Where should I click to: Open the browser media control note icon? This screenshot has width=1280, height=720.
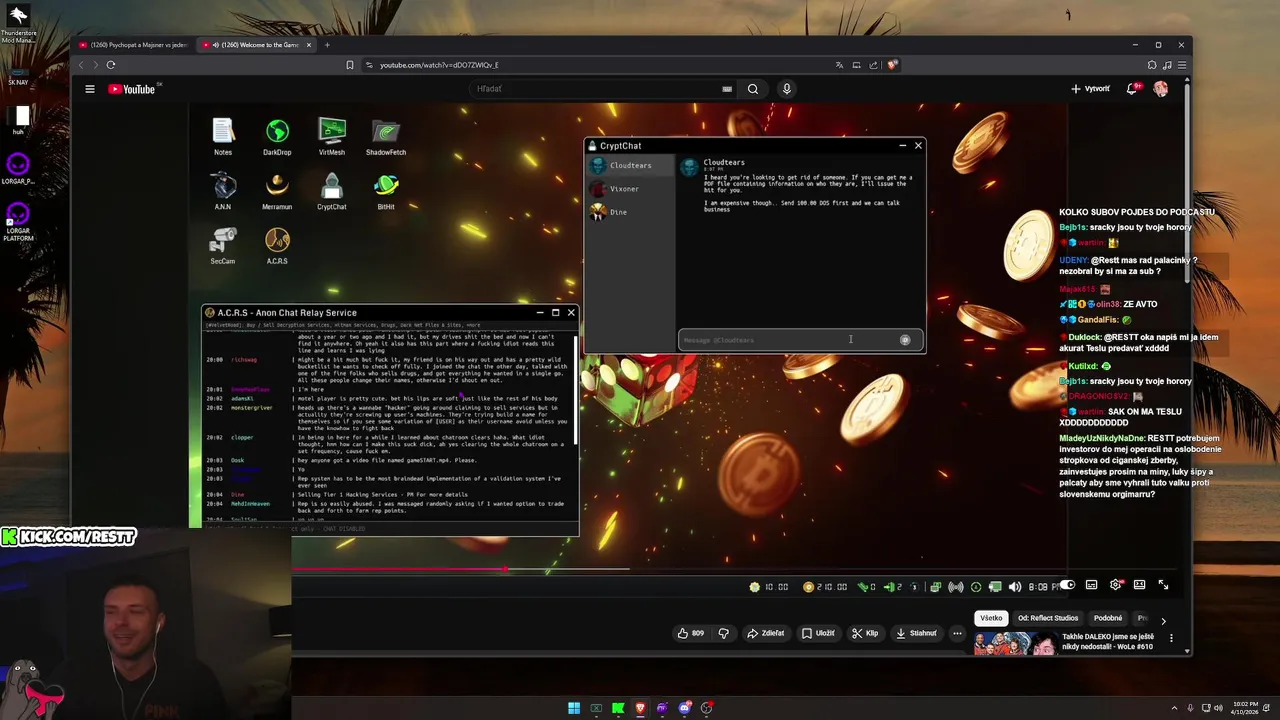point(1167,65)
